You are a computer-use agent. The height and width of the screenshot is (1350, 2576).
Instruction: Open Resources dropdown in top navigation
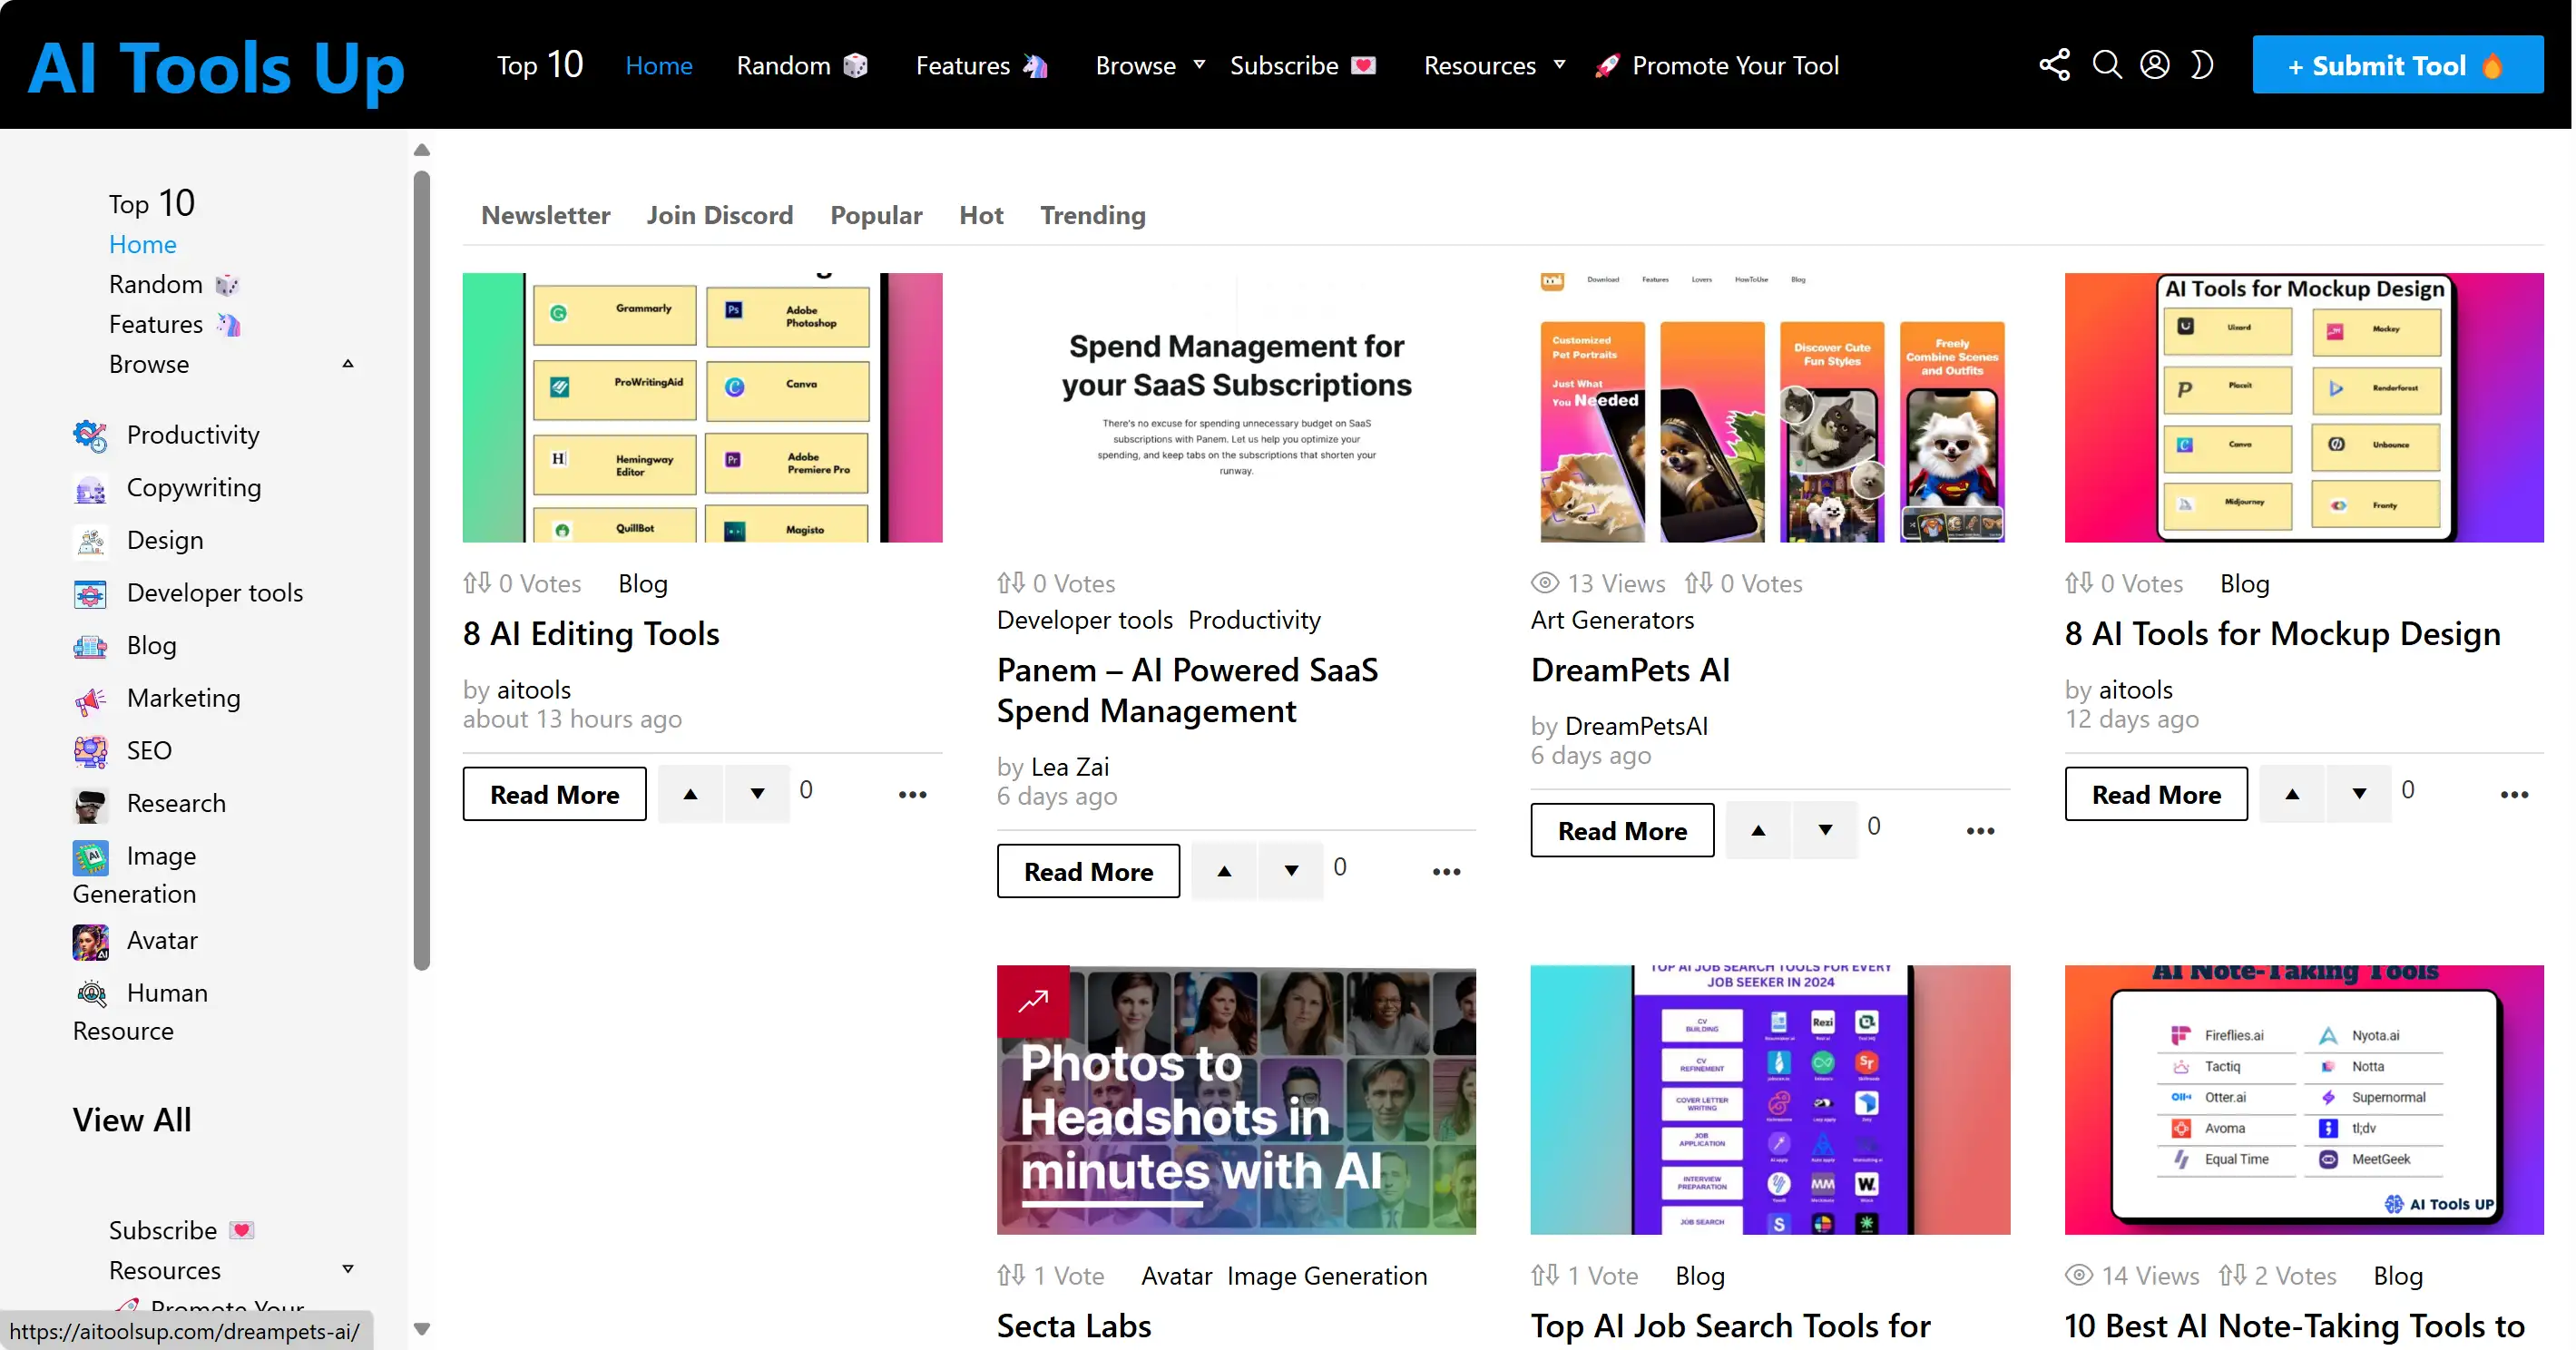click(x=1494, y=66)
